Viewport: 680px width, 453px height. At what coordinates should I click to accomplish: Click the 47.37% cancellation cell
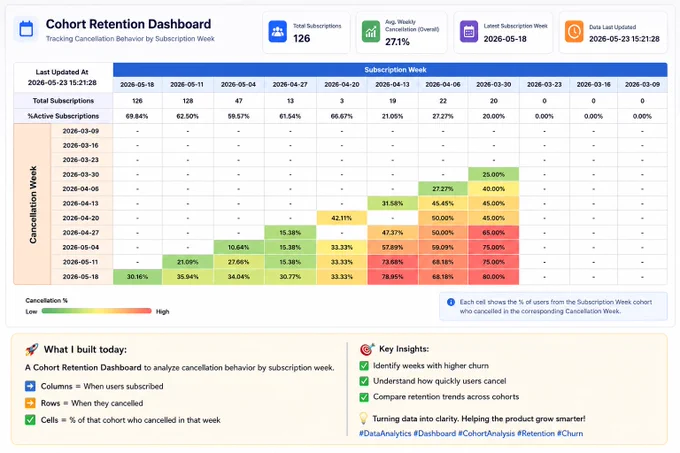click(x=392, y=232)
